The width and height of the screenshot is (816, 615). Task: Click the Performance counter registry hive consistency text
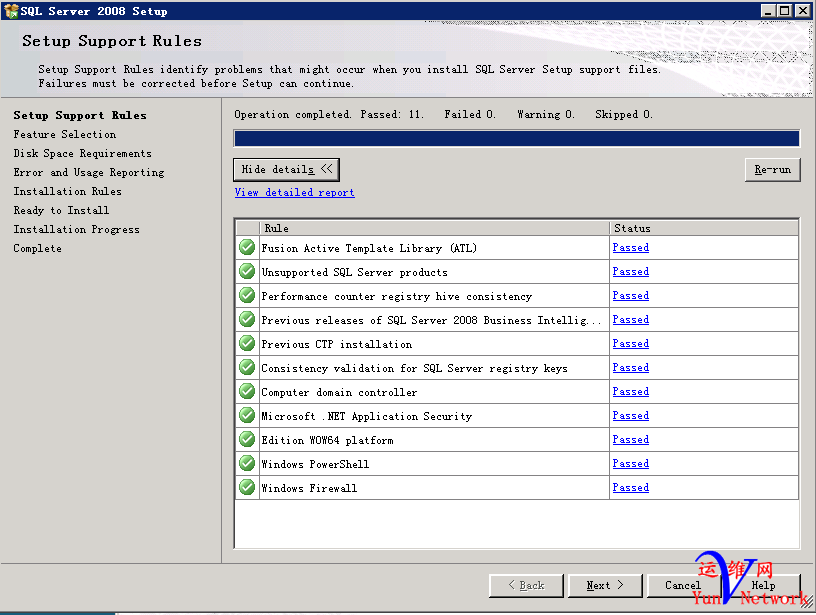point(397,296)
